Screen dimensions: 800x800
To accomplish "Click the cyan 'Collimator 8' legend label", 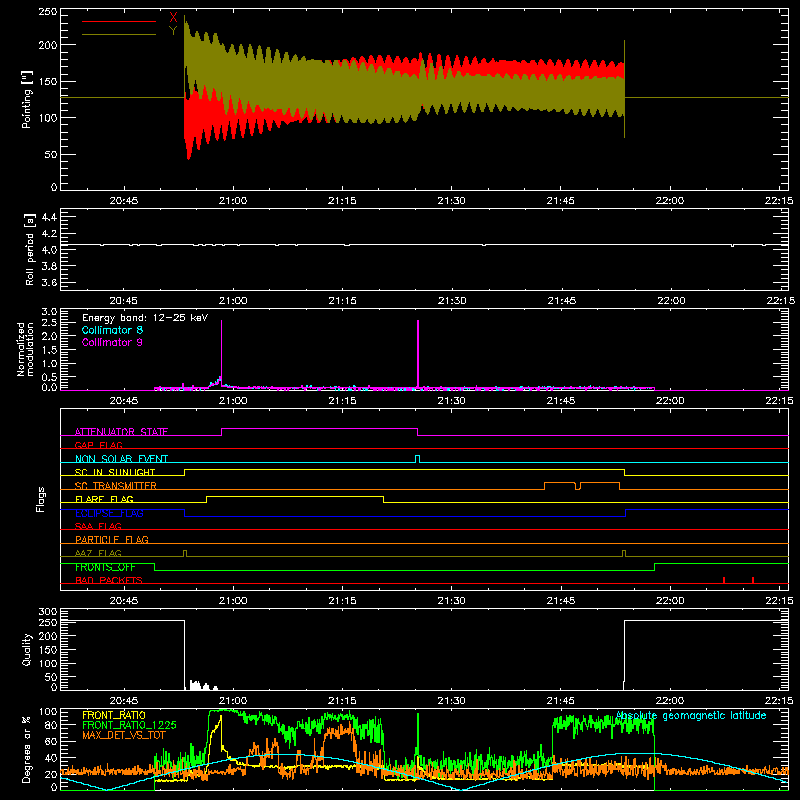I will (112, 330).
